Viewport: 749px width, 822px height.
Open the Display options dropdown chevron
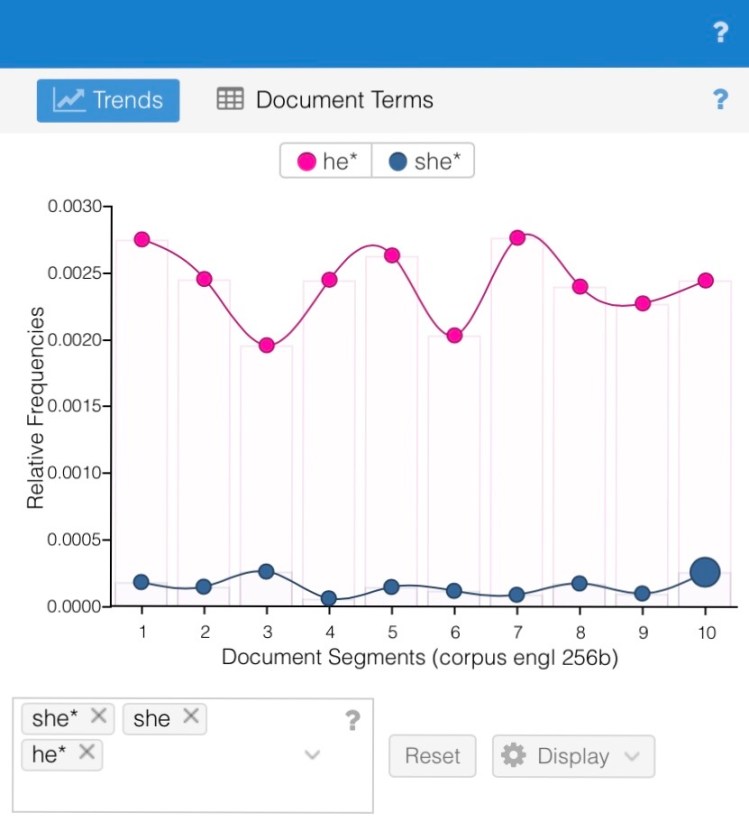(x=632, y=756)
